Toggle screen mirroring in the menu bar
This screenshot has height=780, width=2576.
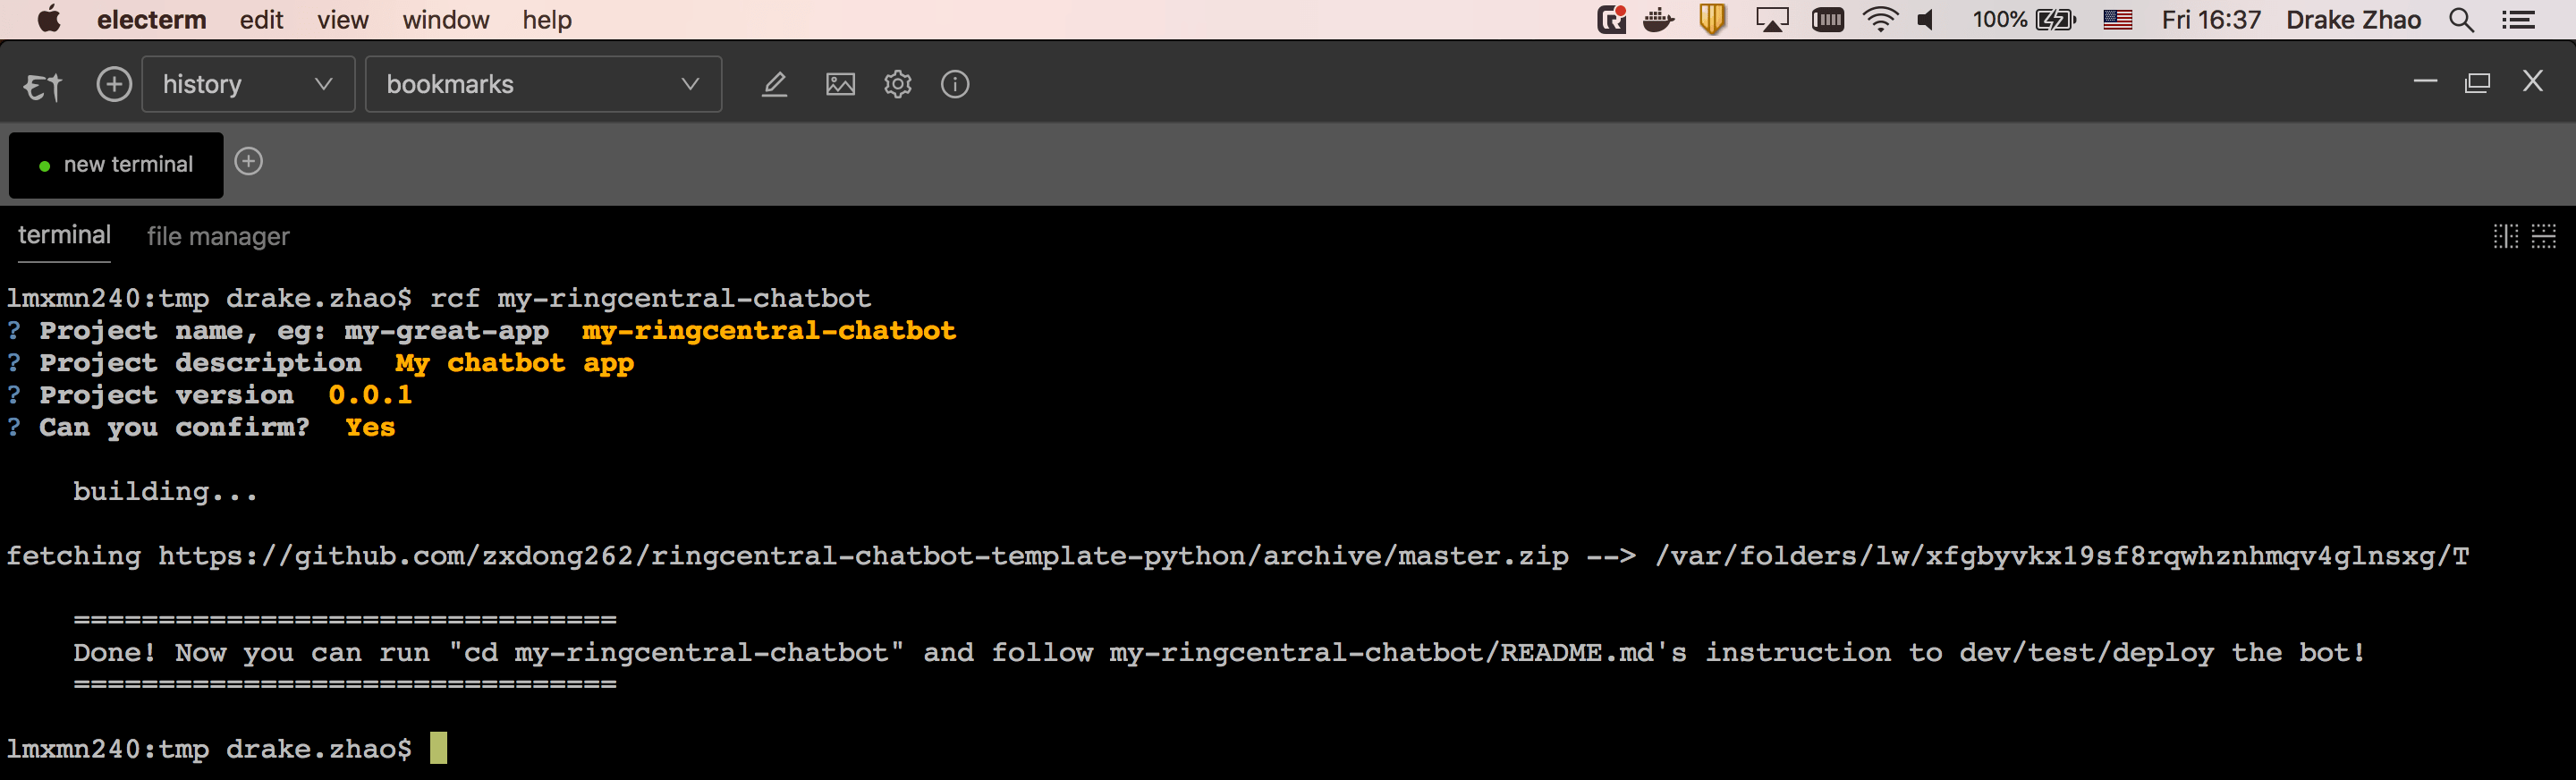pyautogui.click(x=1771, y=18)
